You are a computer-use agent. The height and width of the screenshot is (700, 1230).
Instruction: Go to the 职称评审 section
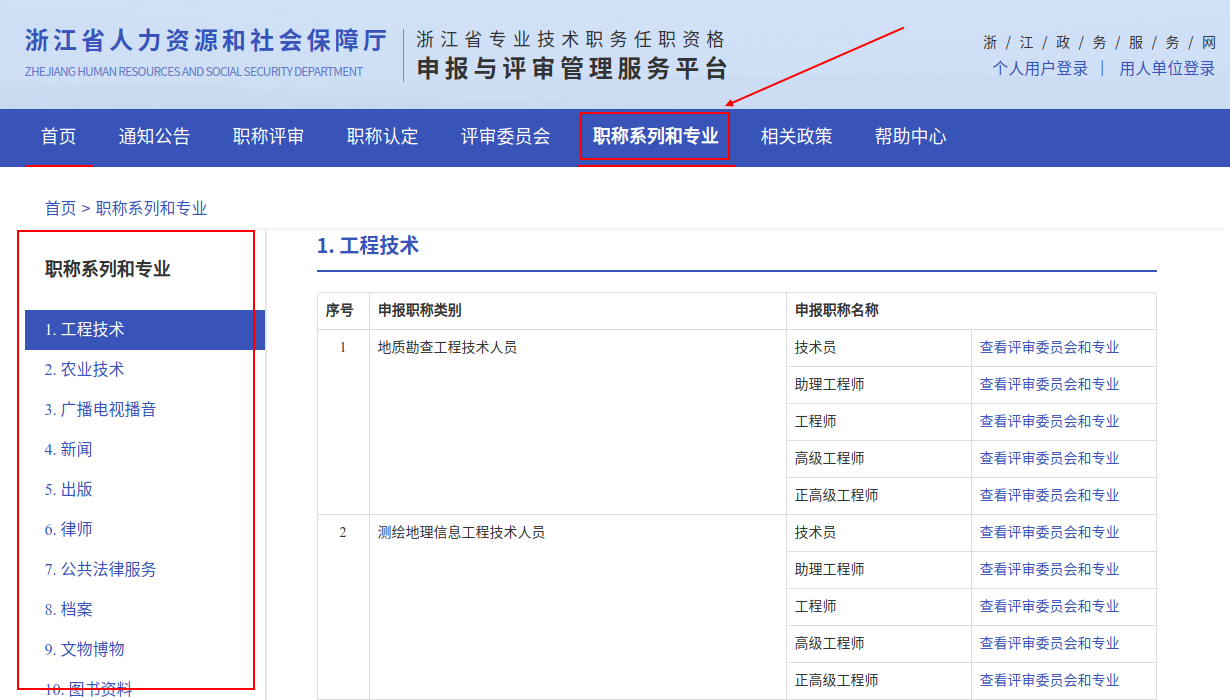[x=268, y=137]
